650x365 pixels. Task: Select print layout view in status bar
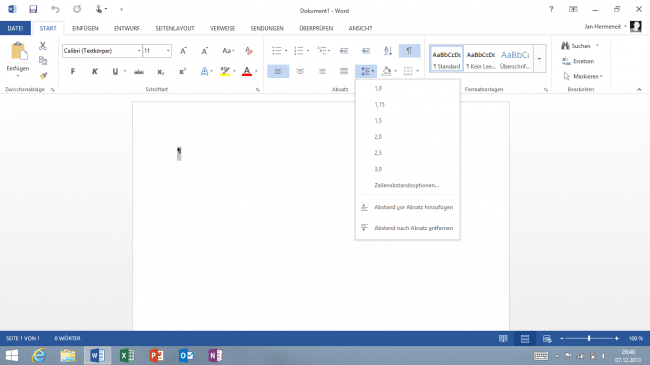pos(525,338)
